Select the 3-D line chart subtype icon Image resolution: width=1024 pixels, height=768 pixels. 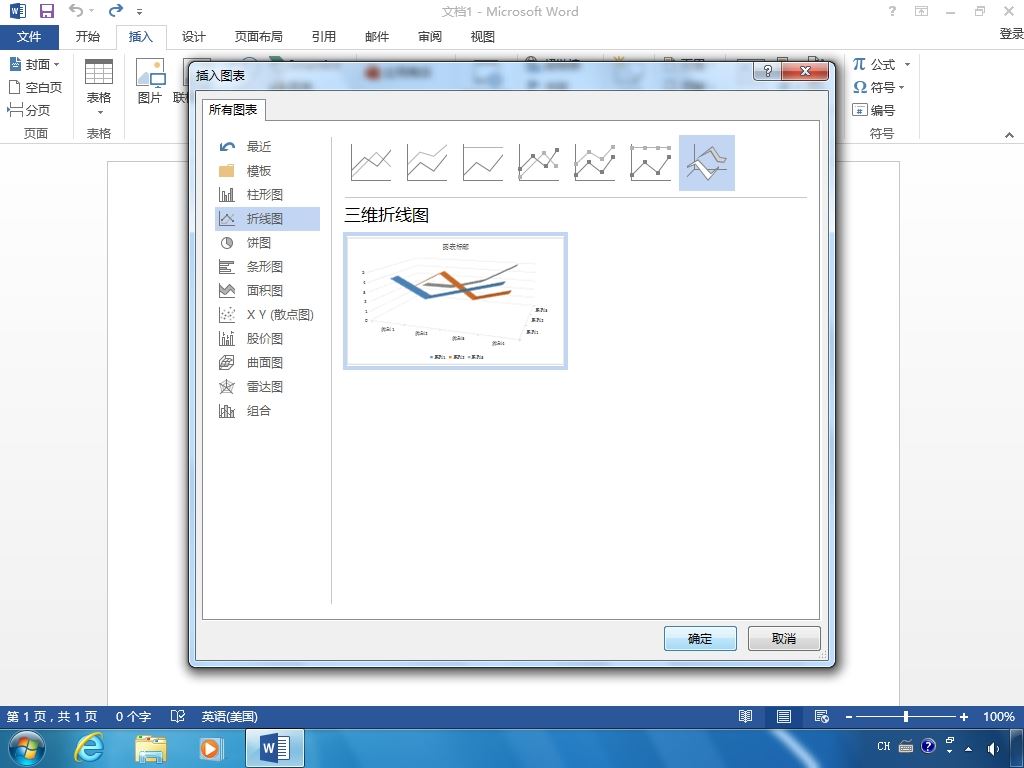coord(707,163)
